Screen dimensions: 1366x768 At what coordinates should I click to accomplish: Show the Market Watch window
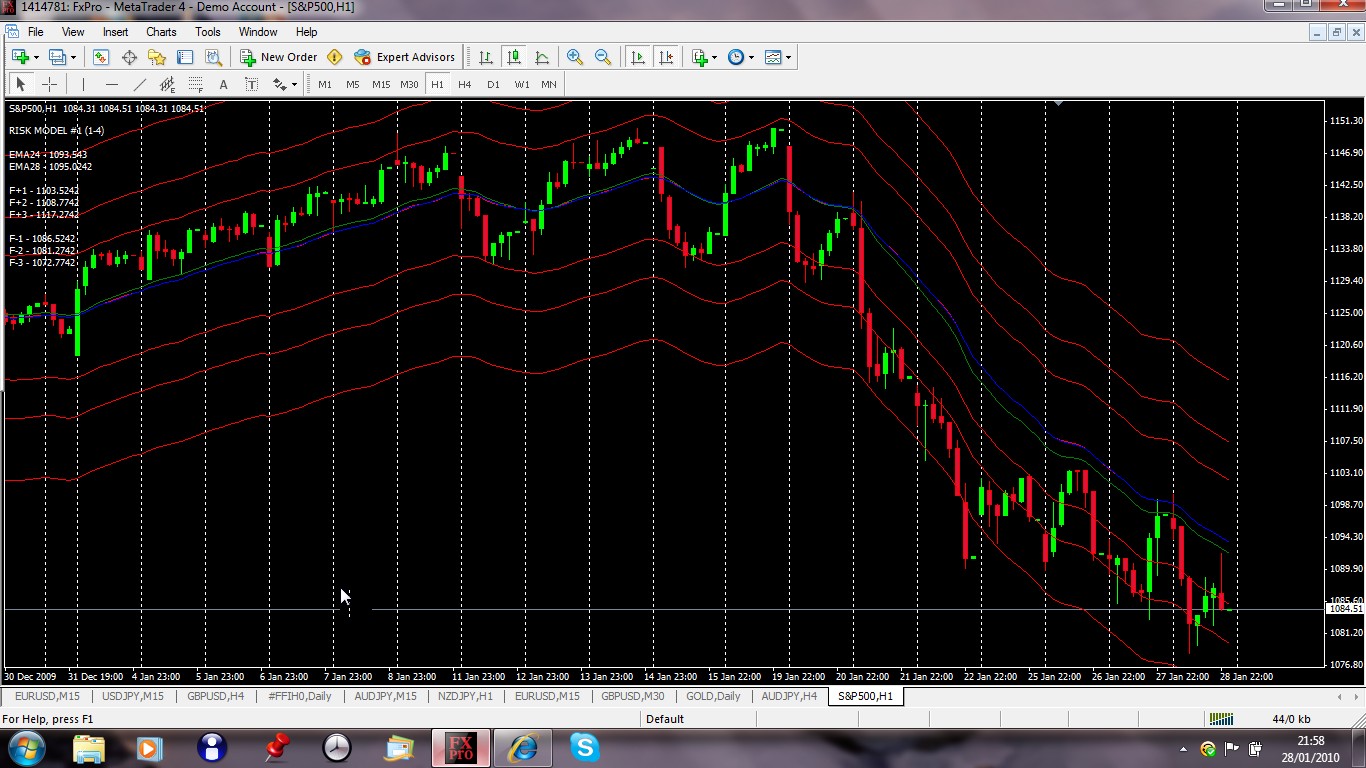click(x=101, y=57)
